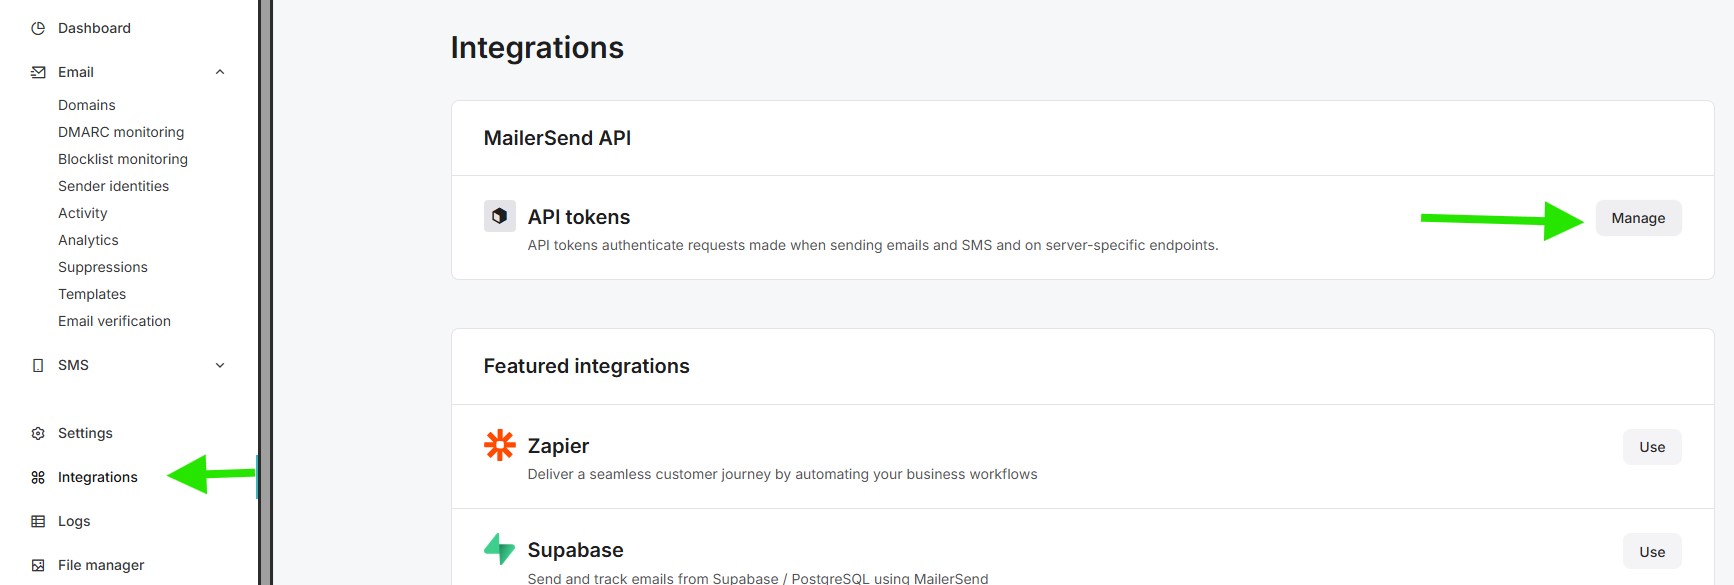Click the Logs table icon
The image size is (1734, 585).
tap(38, 521)
